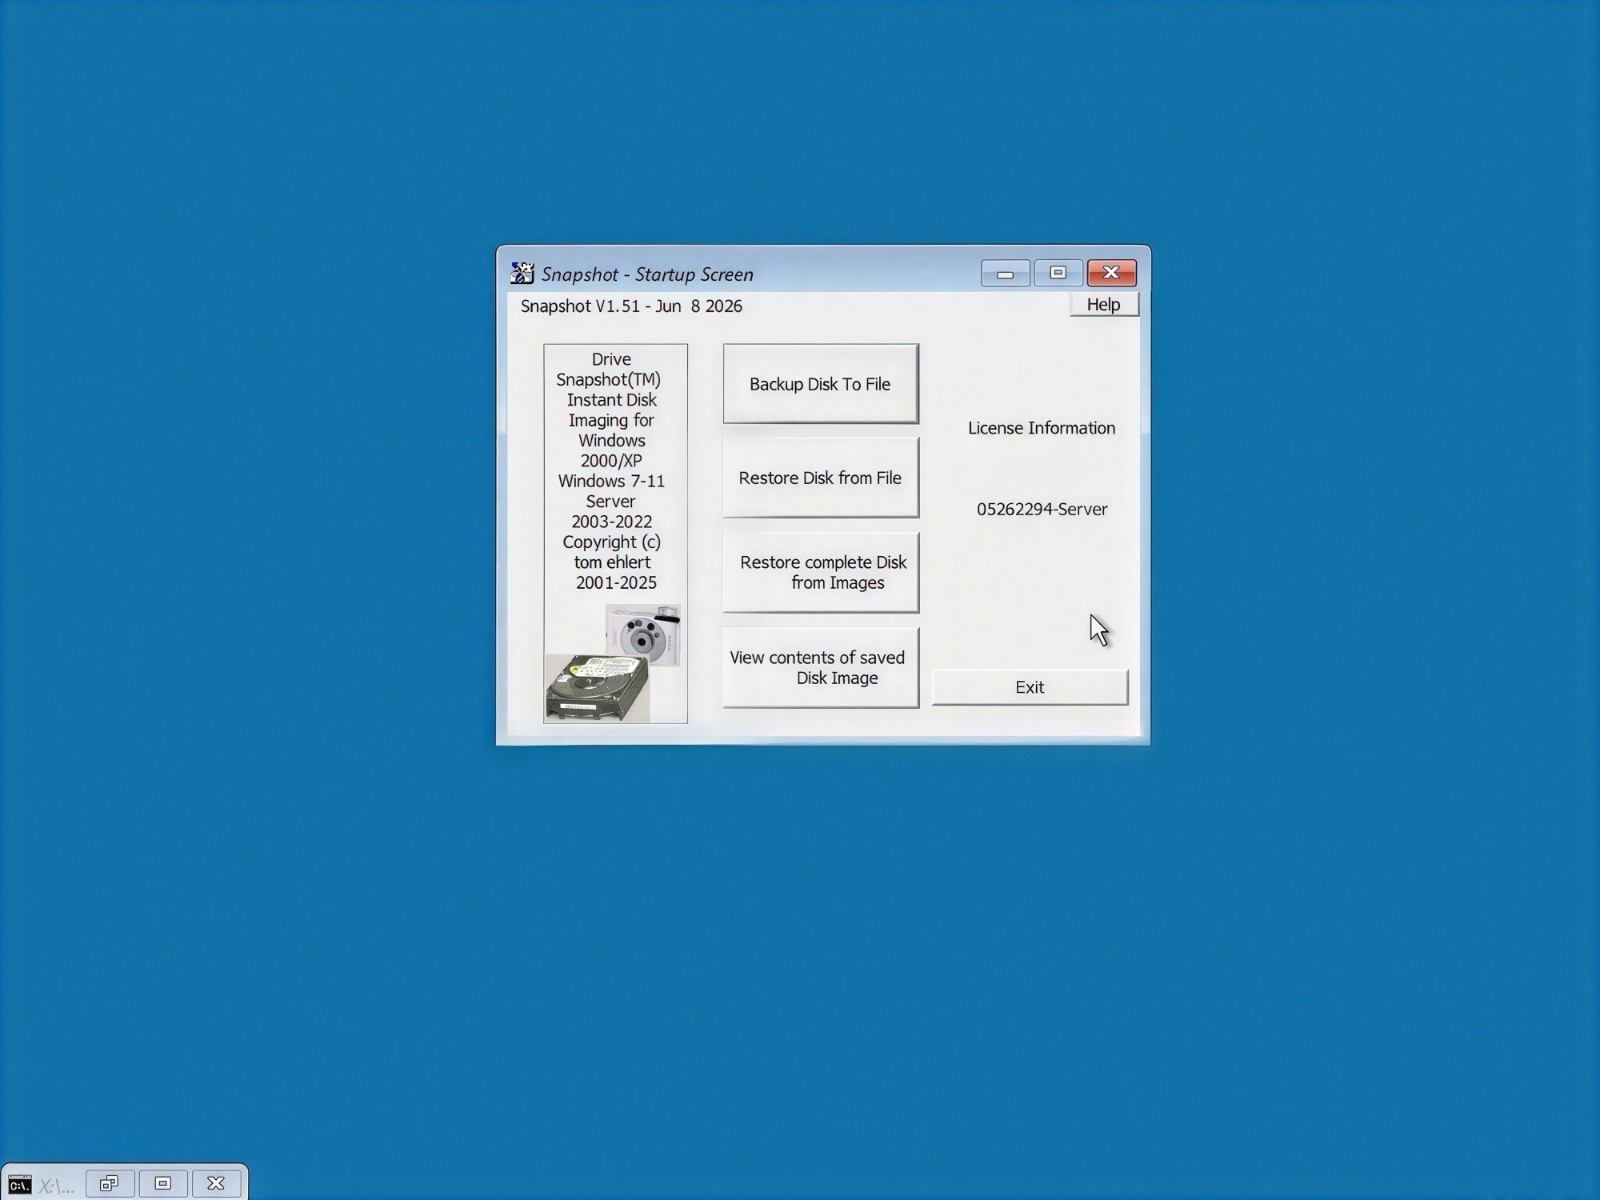
Task: Click the 'Snapshot - Startup Screen' window title
Action: 647,274
